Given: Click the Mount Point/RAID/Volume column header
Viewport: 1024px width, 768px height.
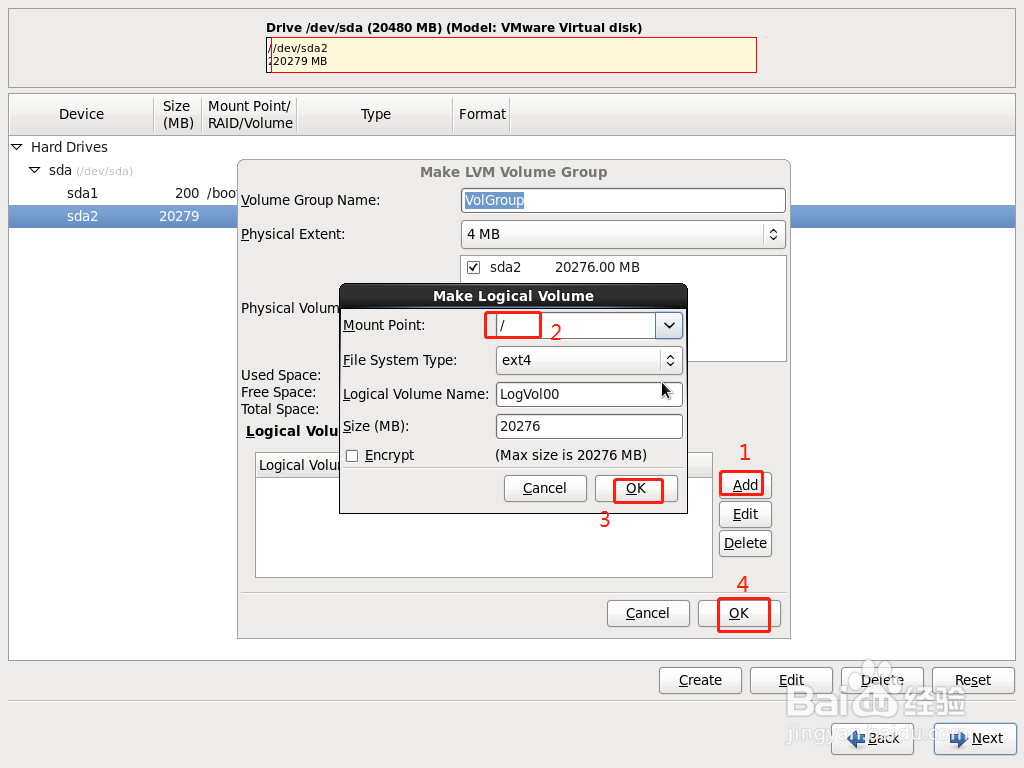Looking at the screenshot, I should point(250,114).
